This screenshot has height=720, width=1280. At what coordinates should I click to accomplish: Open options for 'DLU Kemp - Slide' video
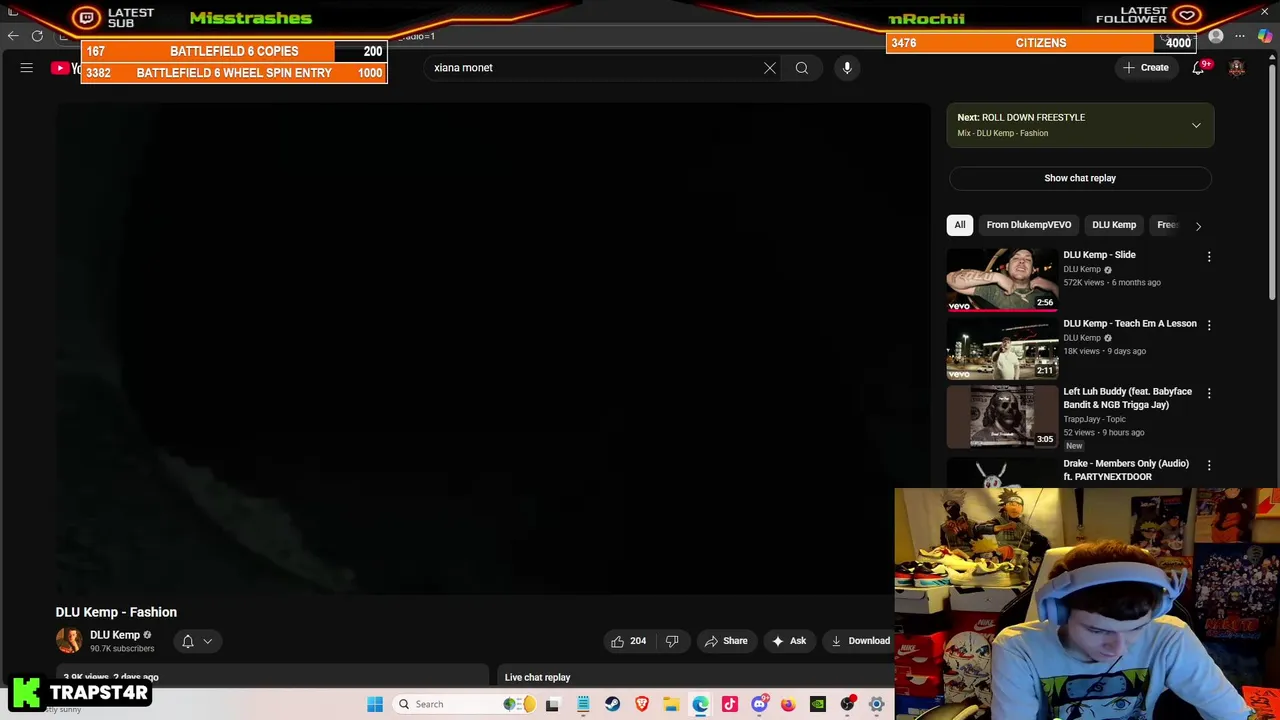coord(1209,257)
